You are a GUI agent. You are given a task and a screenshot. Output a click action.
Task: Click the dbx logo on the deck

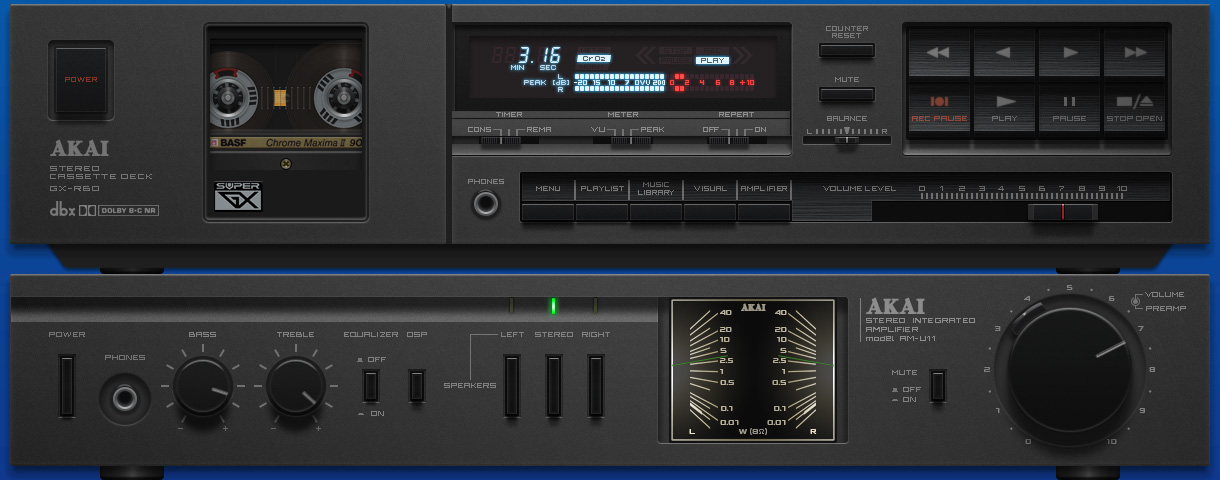pyautogui.click(x=64, y=210)
